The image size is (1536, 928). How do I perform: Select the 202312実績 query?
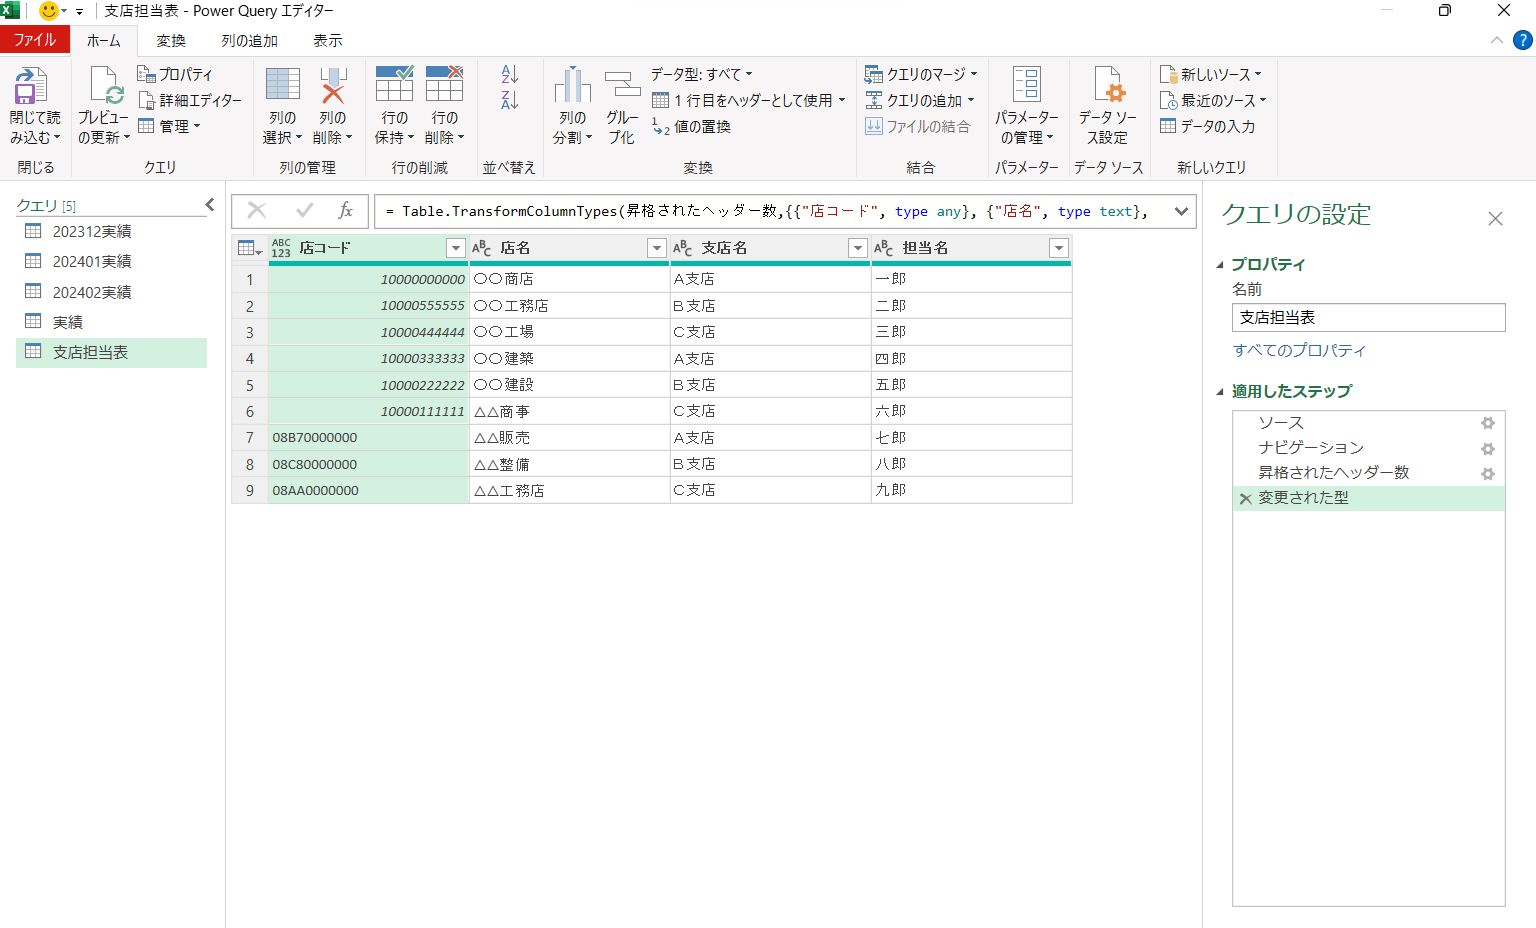(x=112, y=231)
